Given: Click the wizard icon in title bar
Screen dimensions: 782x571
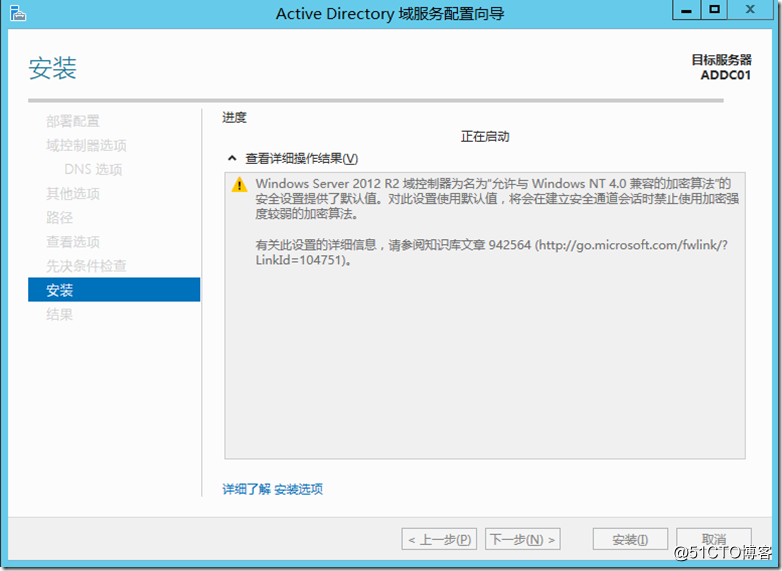Looking at the screenshot, I should [18, 13].
